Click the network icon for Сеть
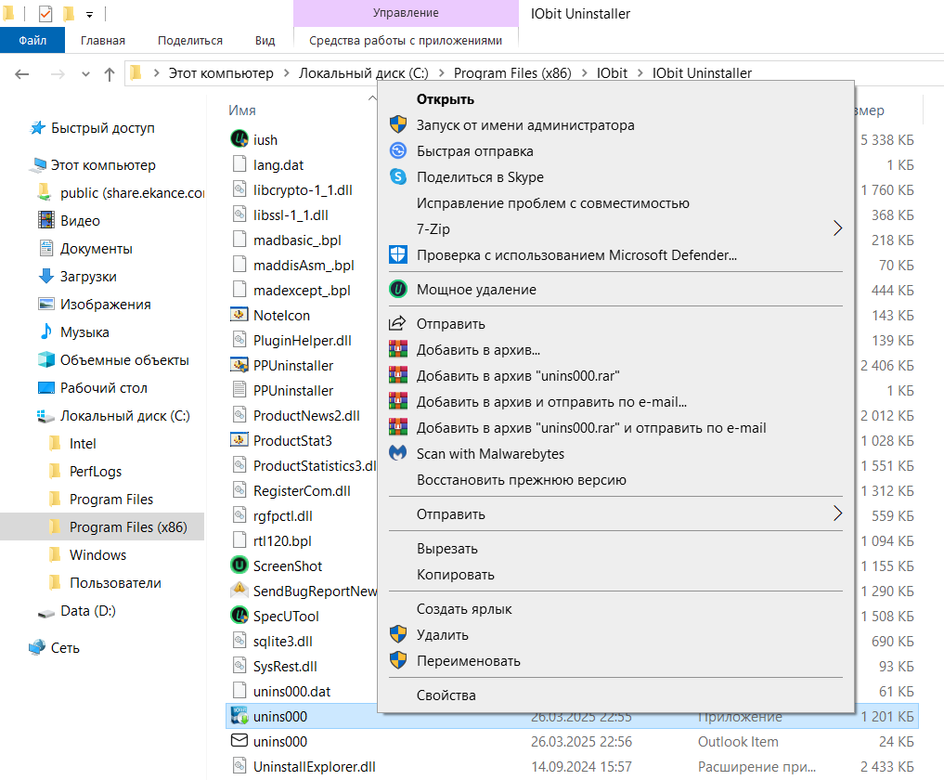The image size is (944, 780). tap(37, 648)
